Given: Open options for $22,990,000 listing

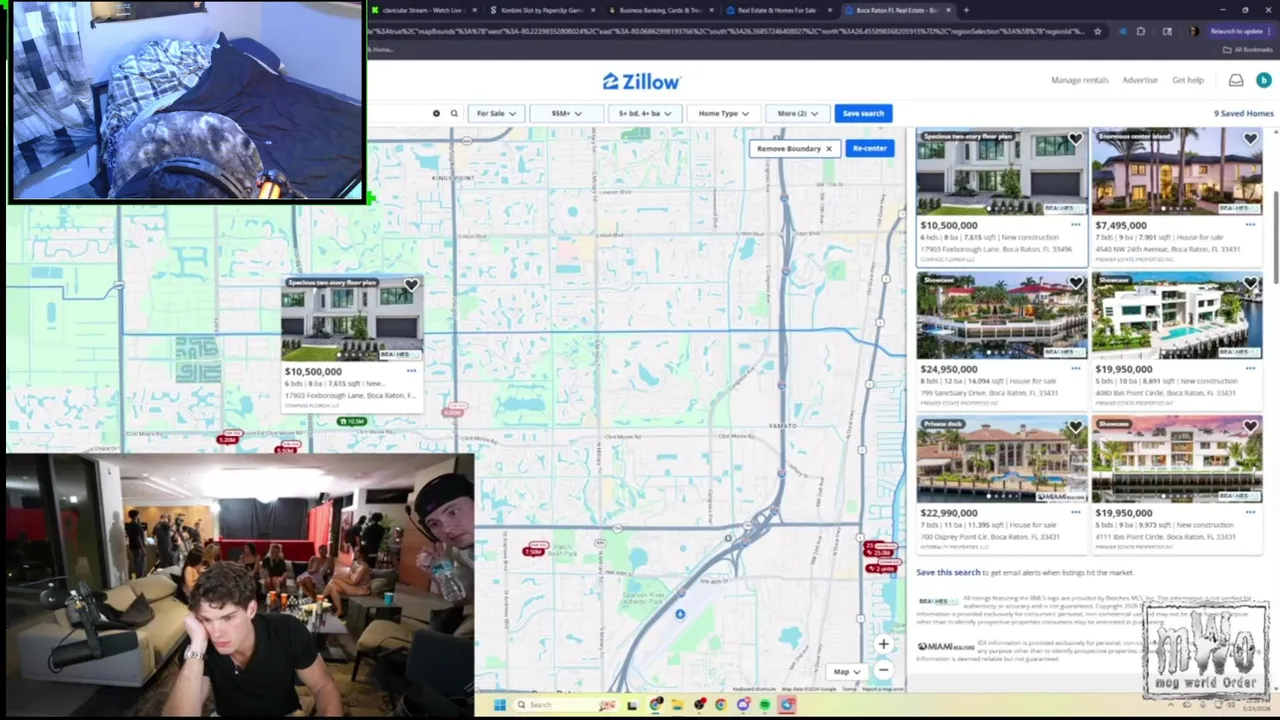Looking at the screenshot, I should [x=1075, y=513].
